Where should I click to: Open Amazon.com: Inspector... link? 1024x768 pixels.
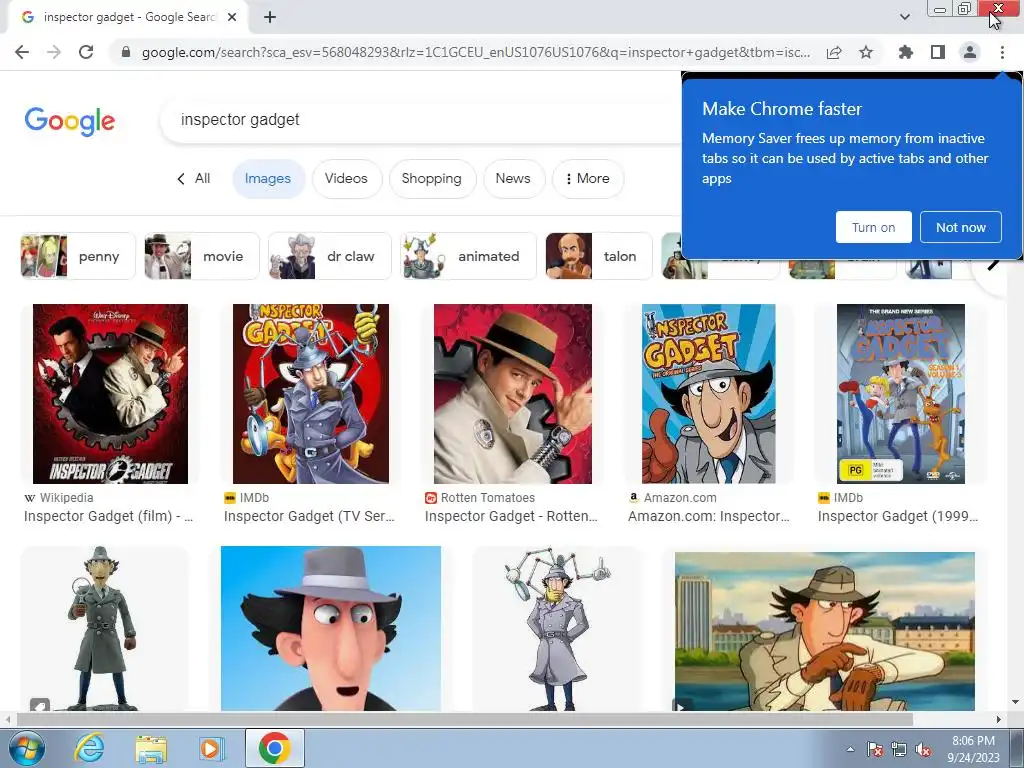(x=709, y=517)
